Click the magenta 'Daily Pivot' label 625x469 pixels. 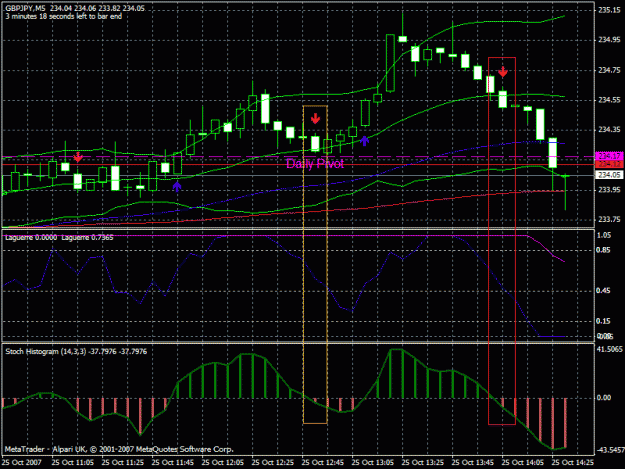(315, 163)
